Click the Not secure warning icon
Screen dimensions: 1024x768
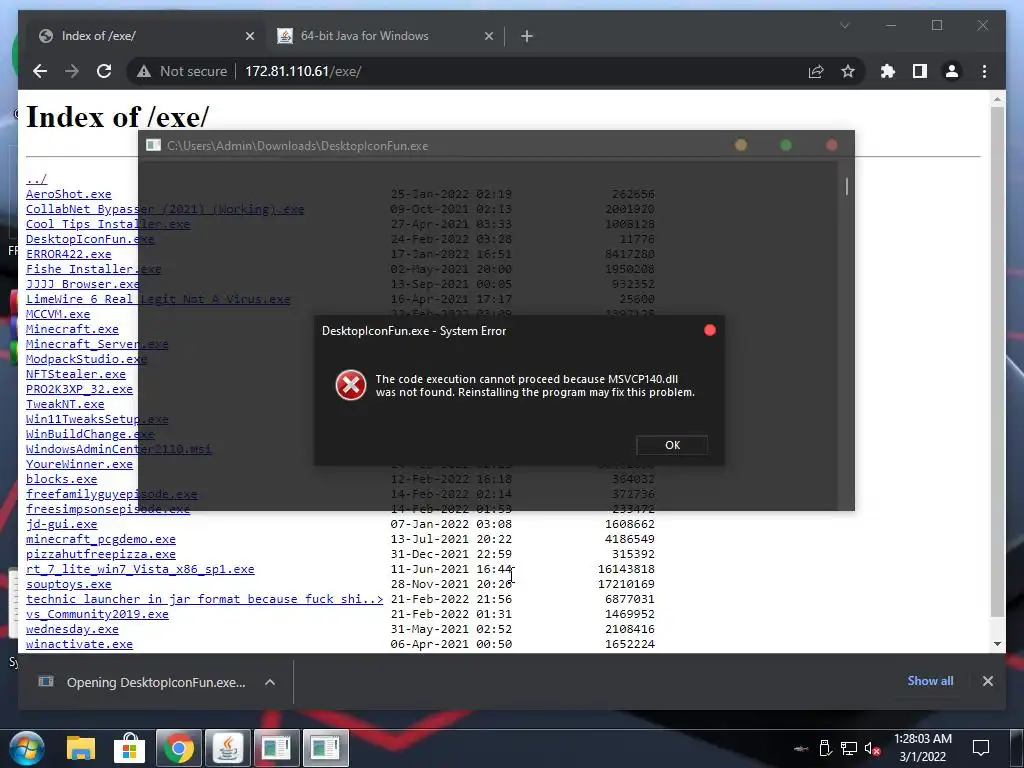pos(144,72)
